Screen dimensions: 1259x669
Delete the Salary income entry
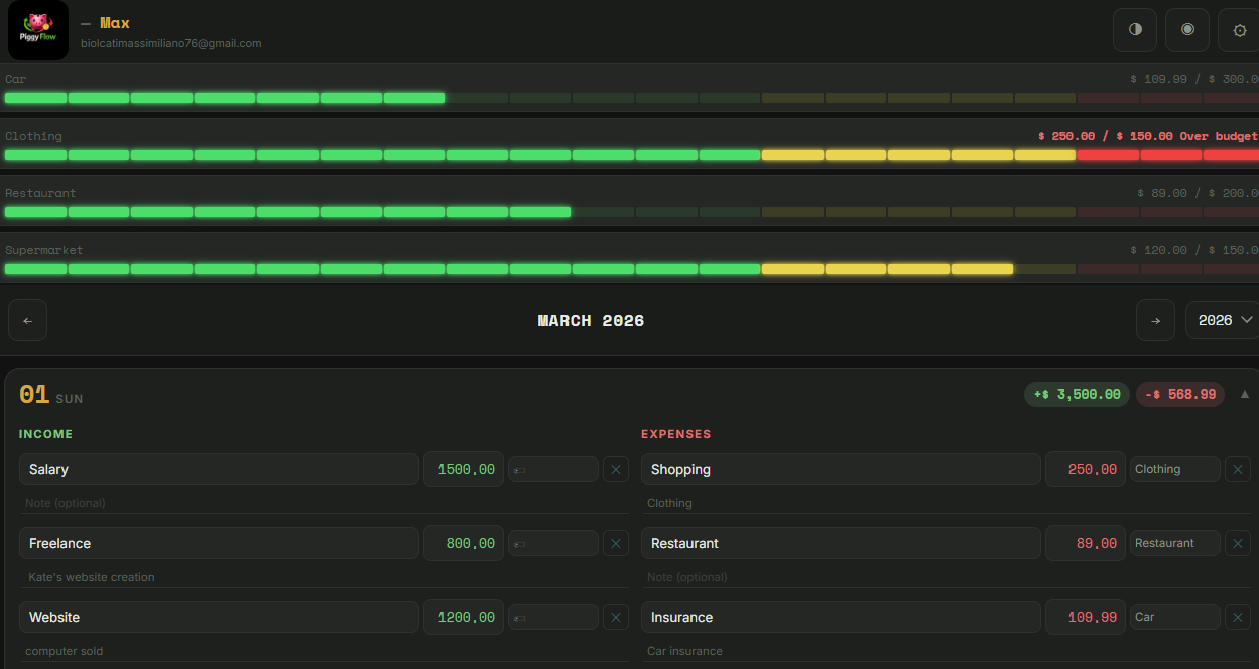(616, 469)
